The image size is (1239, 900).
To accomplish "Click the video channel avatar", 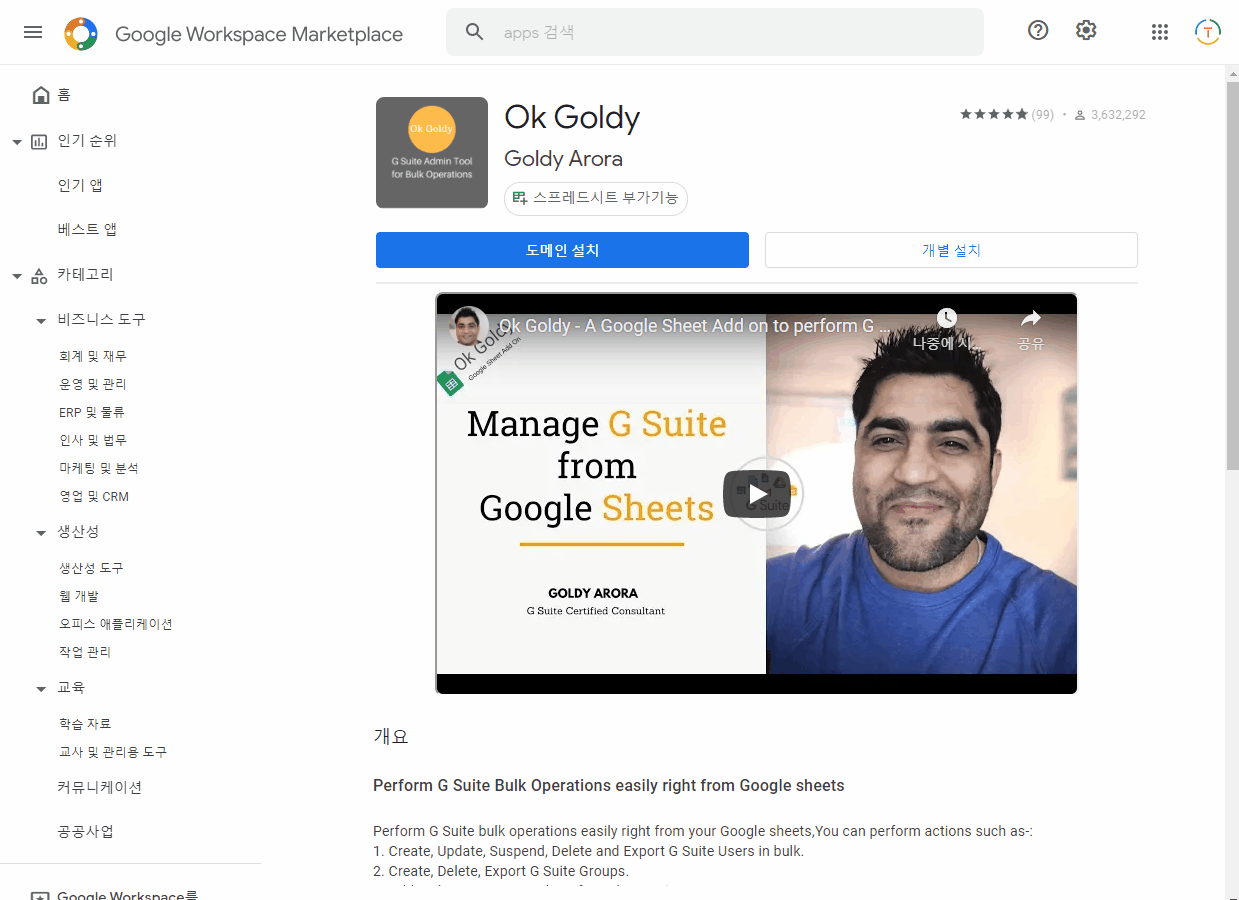I will [468, 326].
